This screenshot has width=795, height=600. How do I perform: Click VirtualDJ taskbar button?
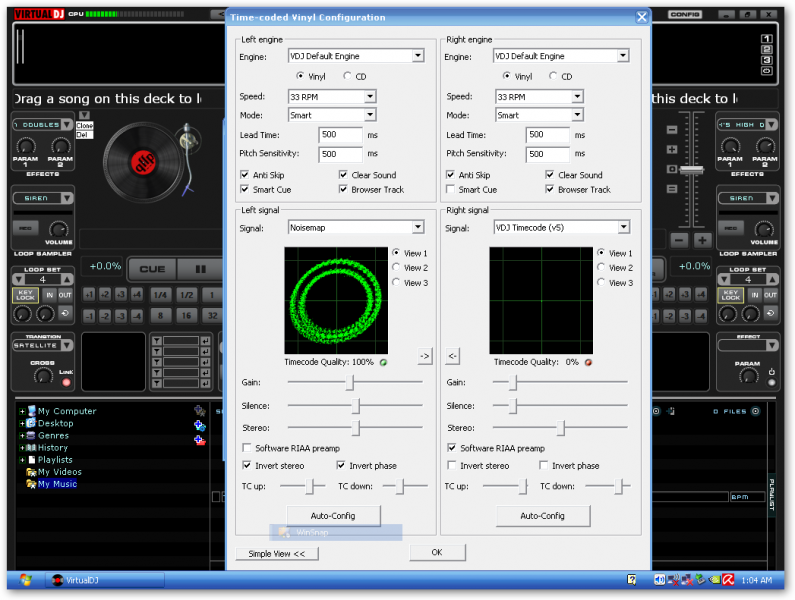105,580
